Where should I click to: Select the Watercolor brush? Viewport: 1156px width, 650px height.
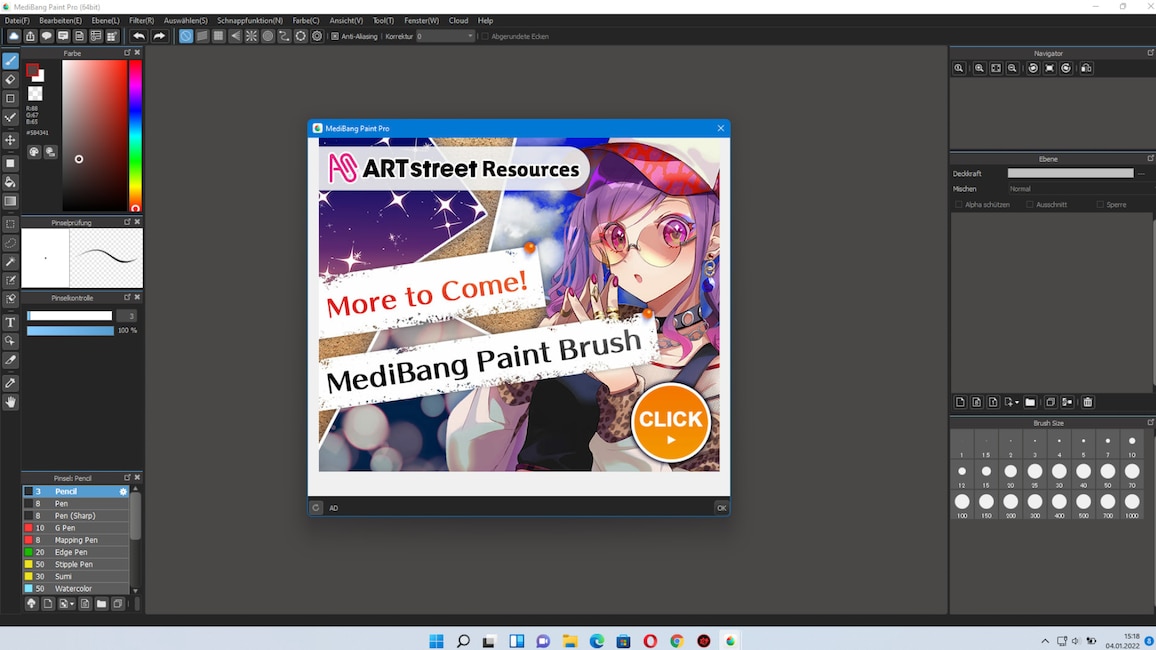pyautogui.click(x=76, y=589)
